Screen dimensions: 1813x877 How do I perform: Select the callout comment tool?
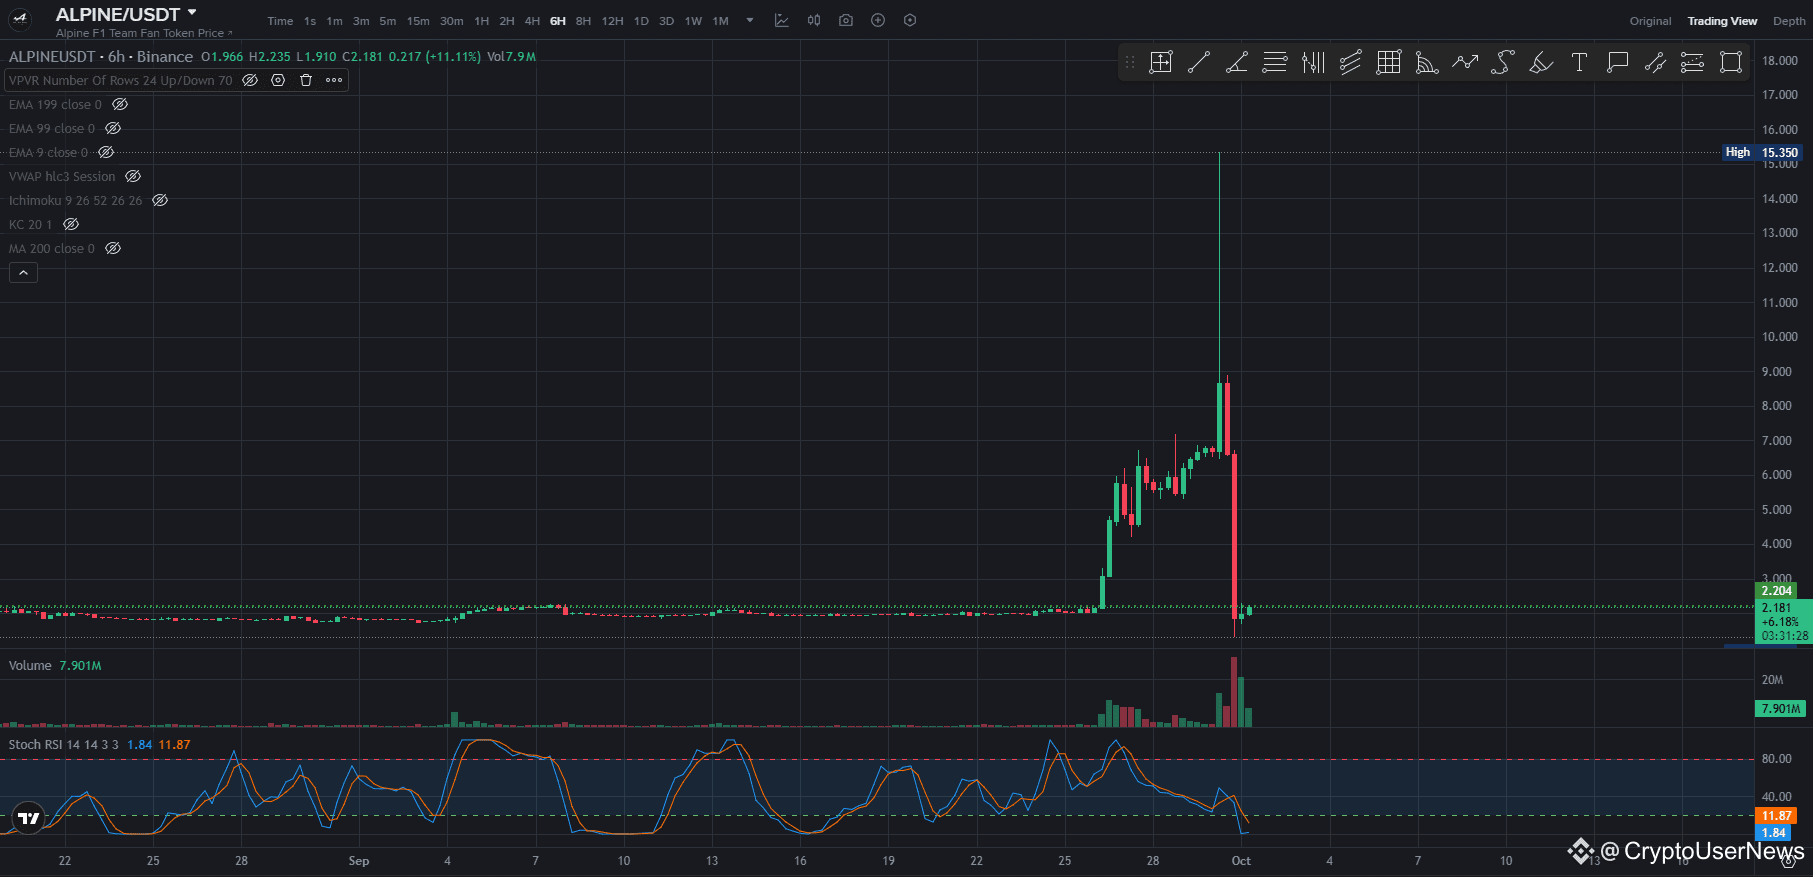click(x=1617, y=63)
